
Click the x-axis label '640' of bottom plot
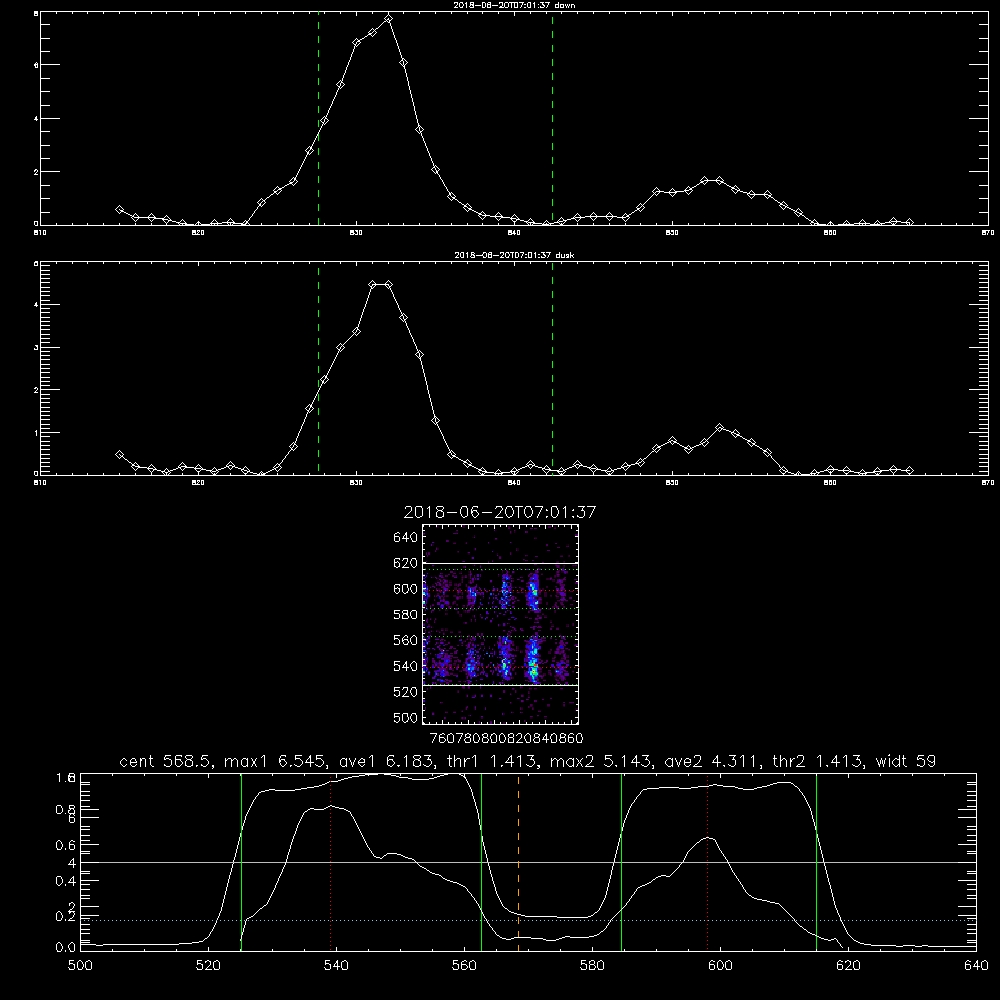point(976,966)
